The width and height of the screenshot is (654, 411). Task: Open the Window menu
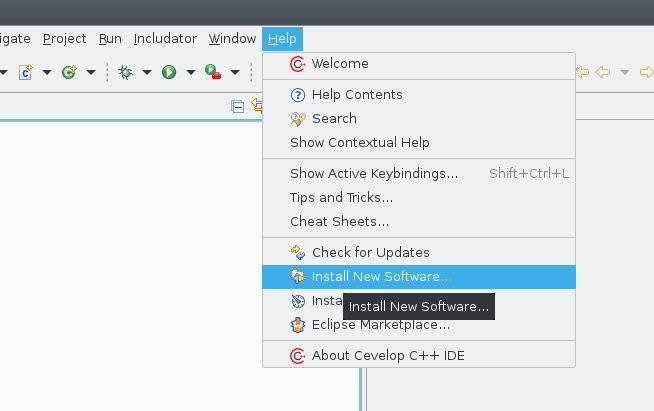tap(232, 39)
